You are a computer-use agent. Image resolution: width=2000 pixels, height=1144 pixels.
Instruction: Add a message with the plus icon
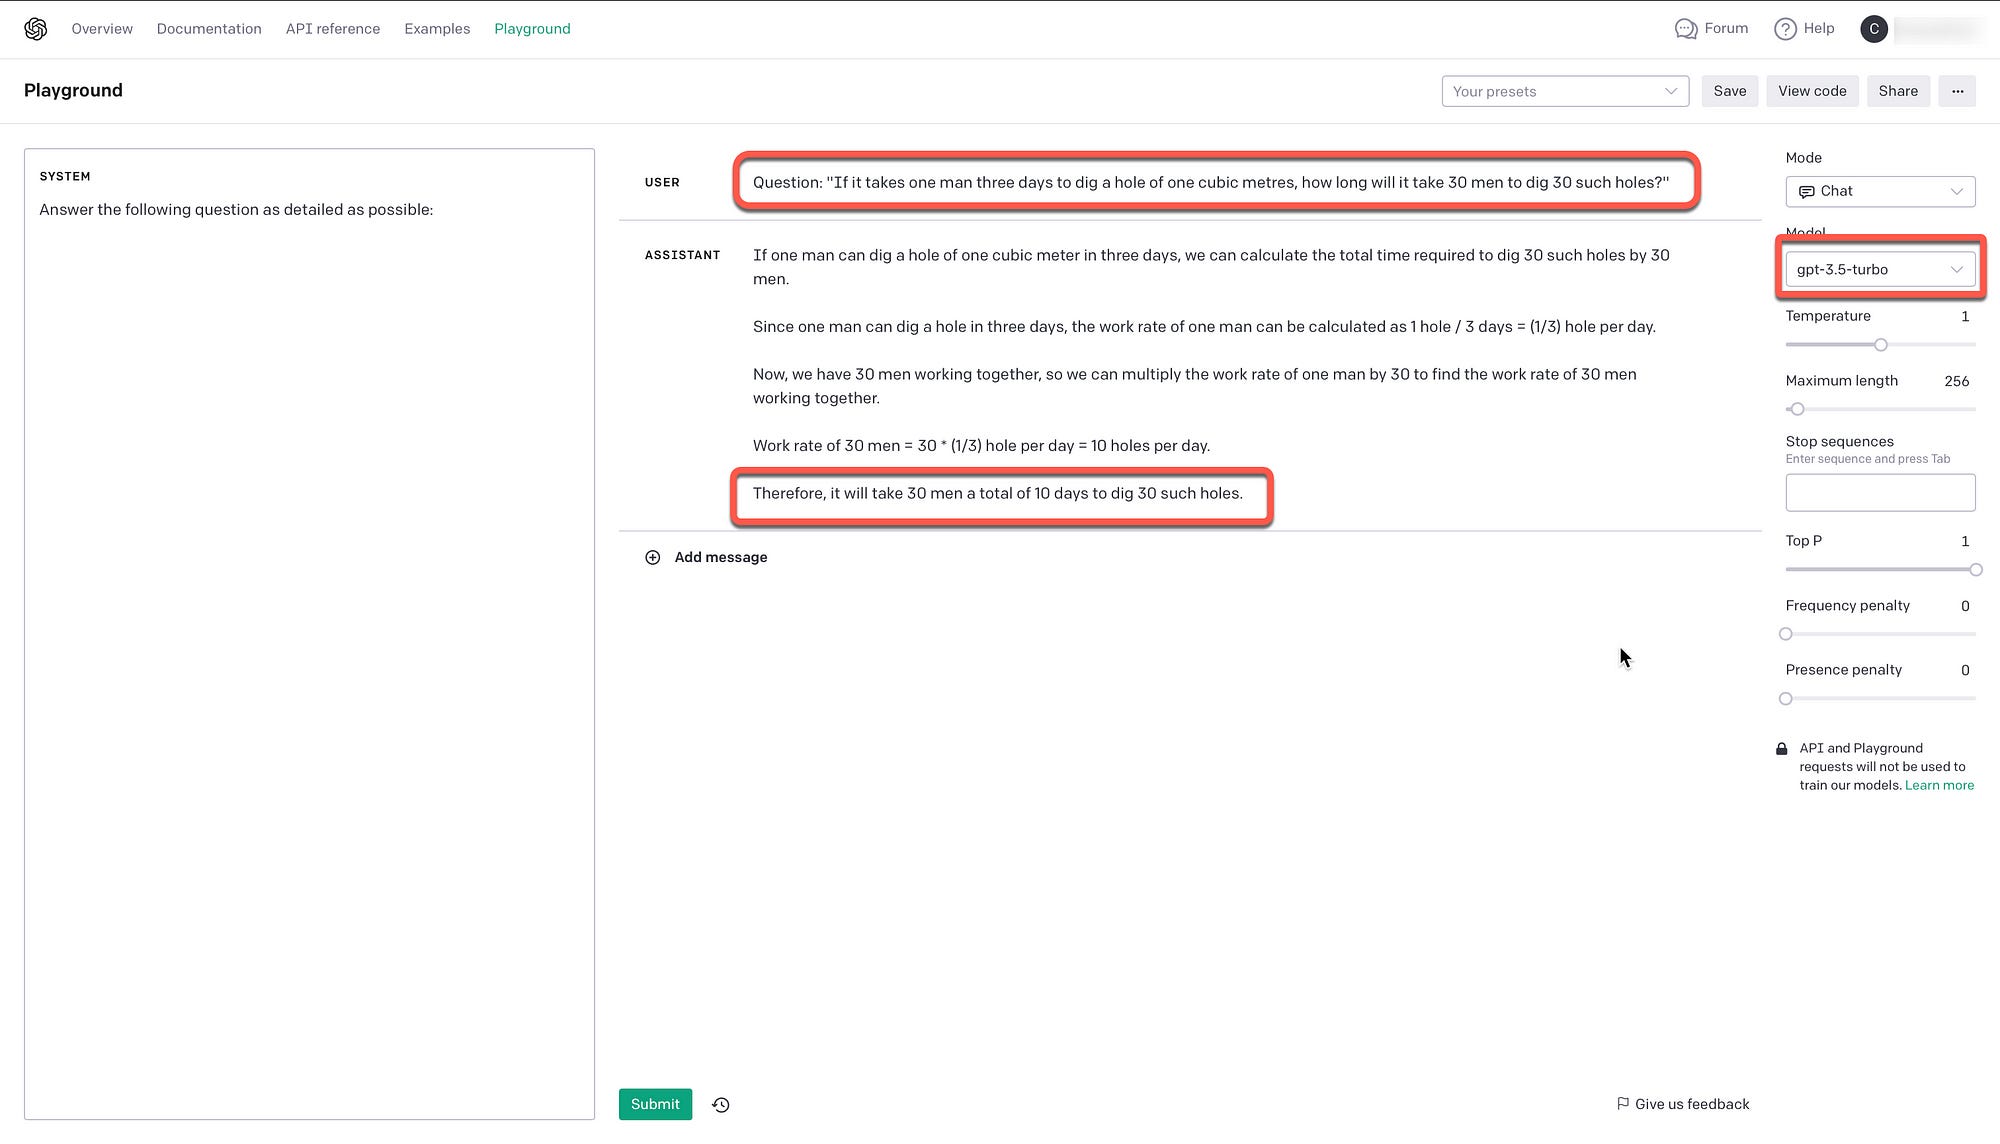tap(653, 557)
